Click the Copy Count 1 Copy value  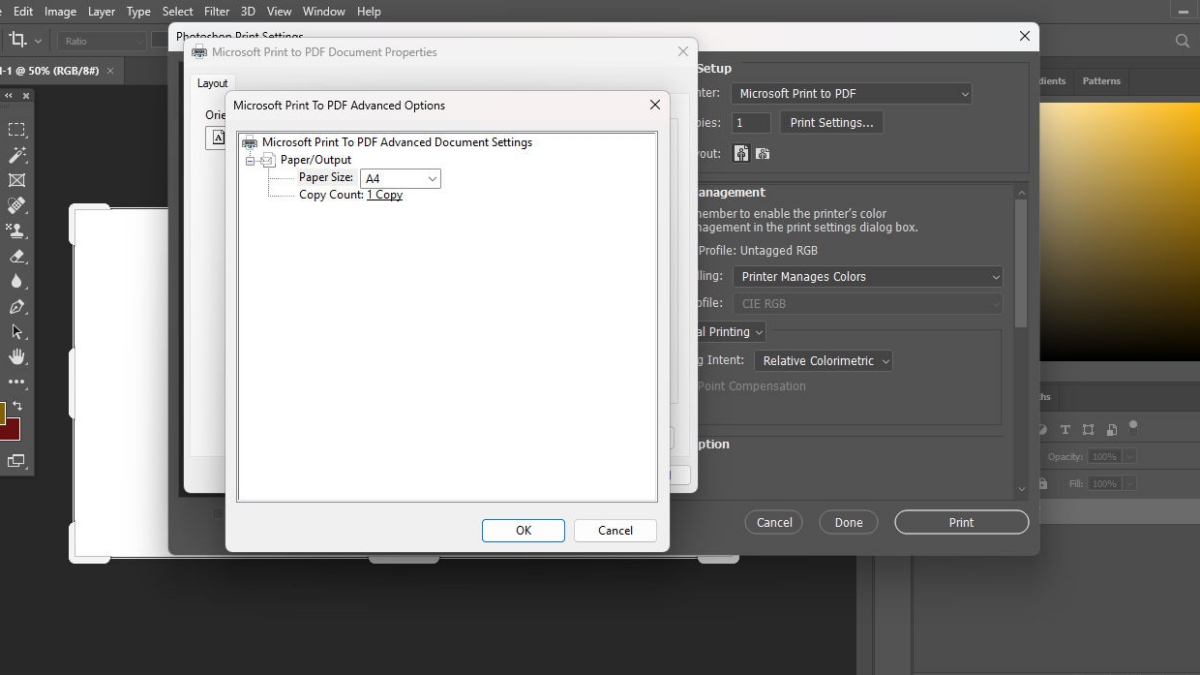pos(384,195)
